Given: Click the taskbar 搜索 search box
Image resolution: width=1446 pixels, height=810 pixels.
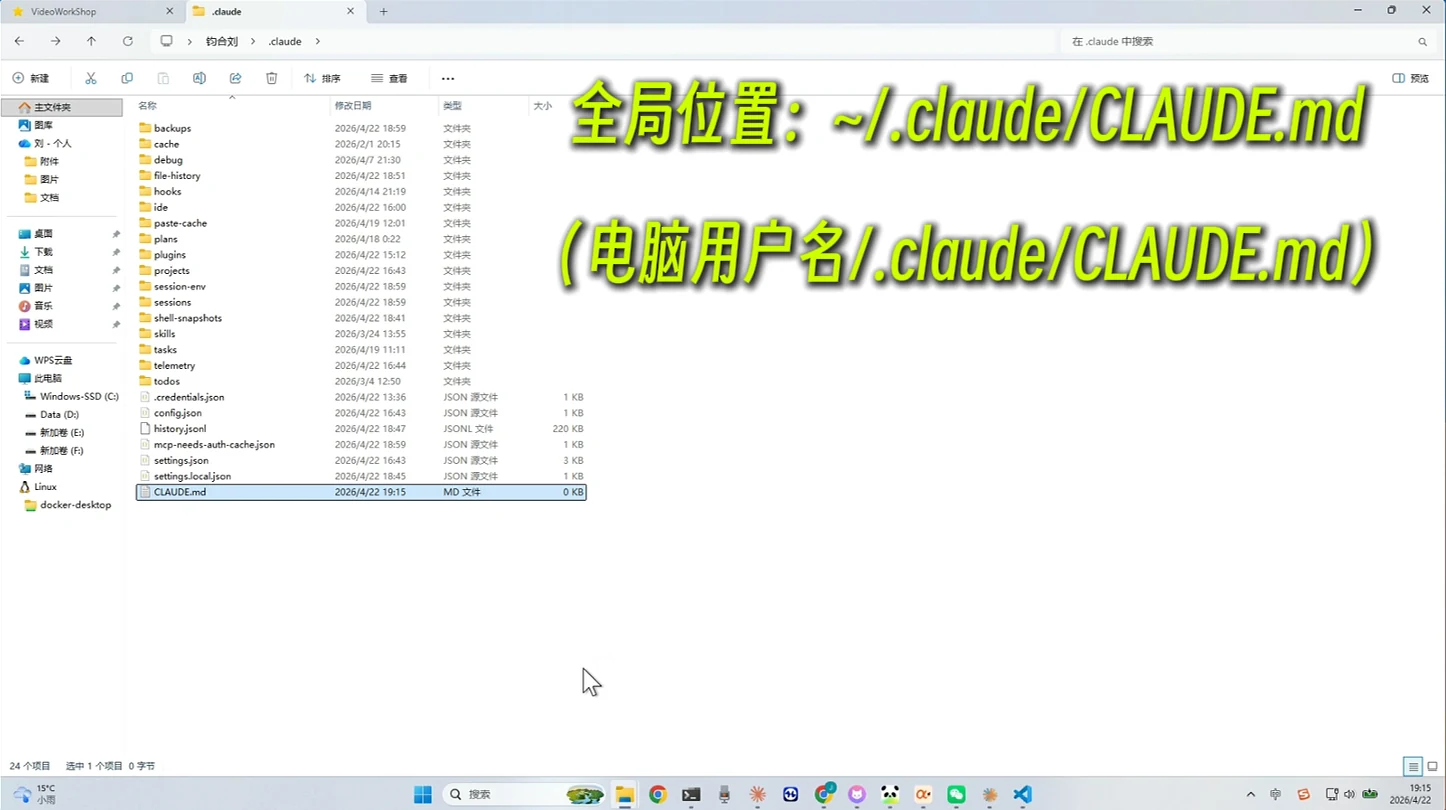Looking at the screenshot, I should click(x=524, y=794).
